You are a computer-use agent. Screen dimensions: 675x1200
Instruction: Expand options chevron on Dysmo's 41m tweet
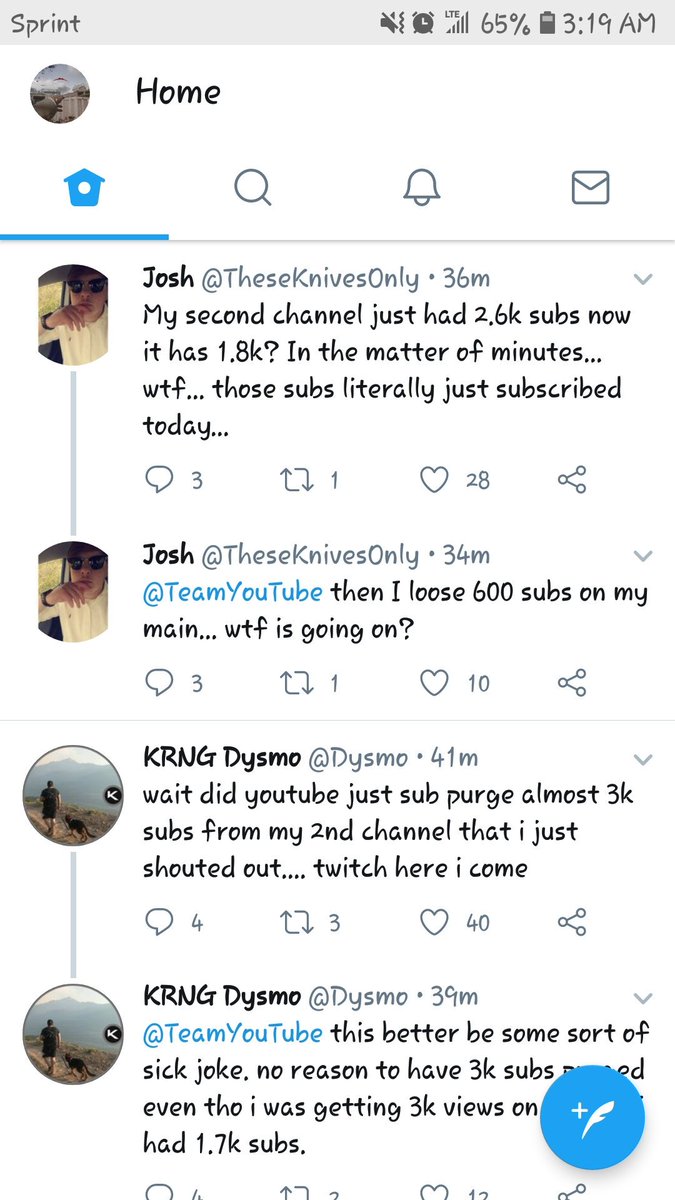tap(643, 760)
